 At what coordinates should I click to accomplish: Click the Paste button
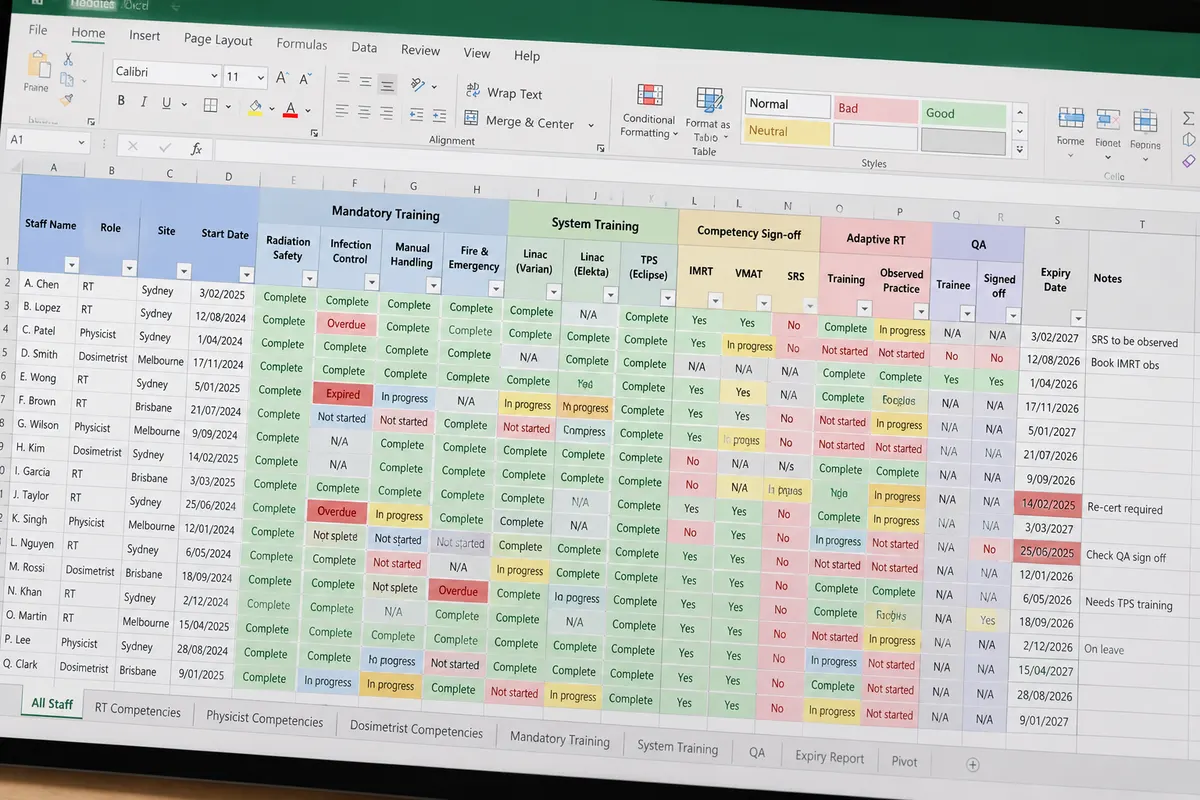[37, 73]
